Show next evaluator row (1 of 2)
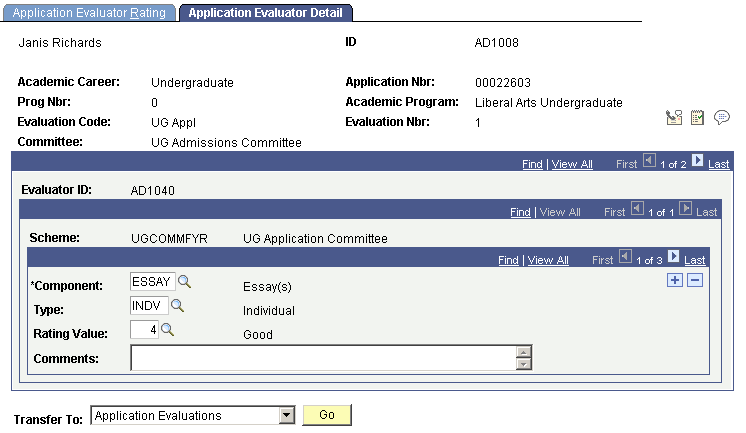Image resolution: width=746 pixels, height=433 pixels. coord(697,161)
